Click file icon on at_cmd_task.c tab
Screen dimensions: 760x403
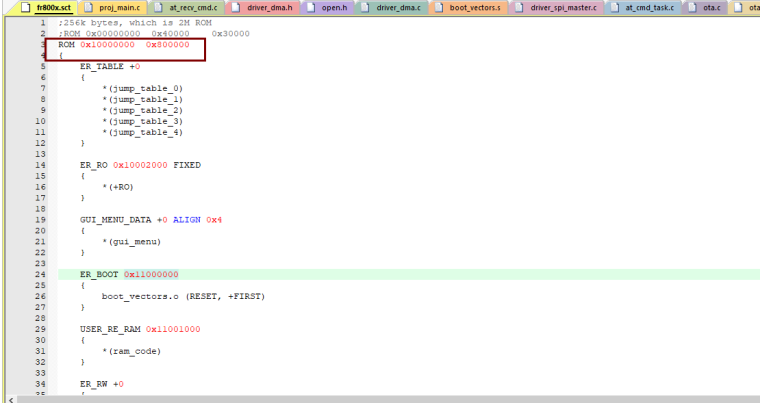coord(615,7)
